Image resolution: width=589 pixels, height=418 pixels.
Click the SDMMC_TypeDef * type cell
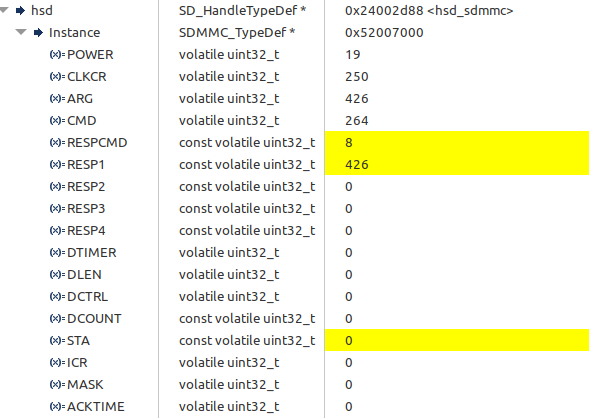tap(237, 33)
